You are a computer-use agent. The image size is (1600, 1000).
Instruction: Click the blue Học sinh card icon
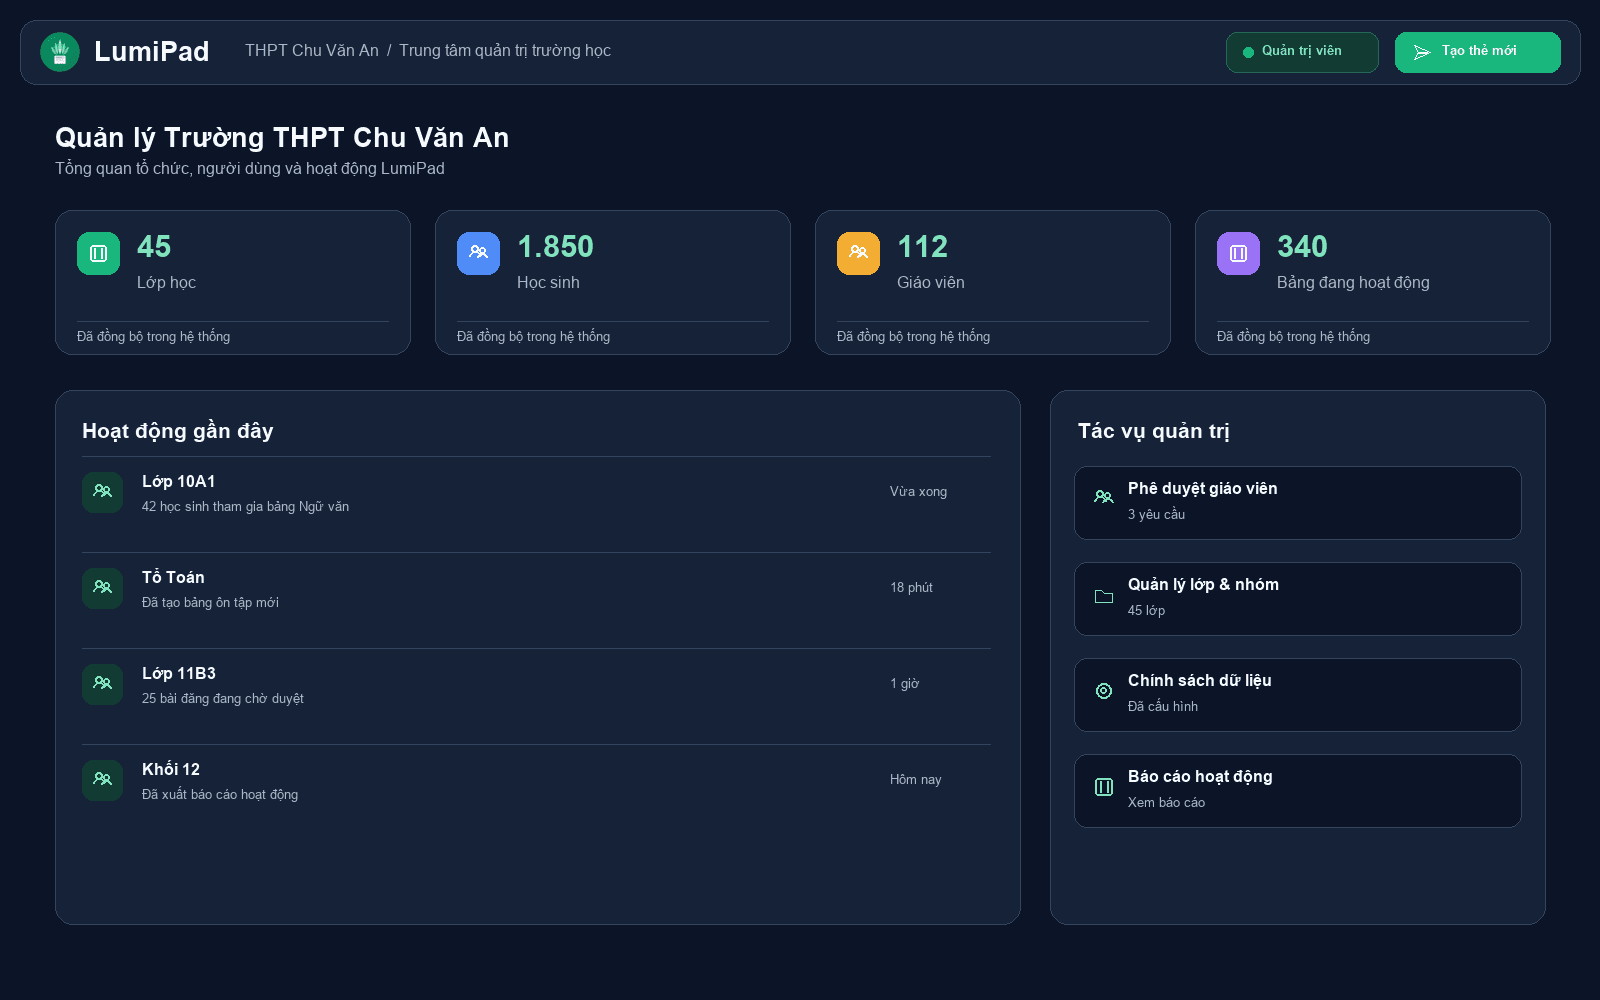[x=478, y=253]
